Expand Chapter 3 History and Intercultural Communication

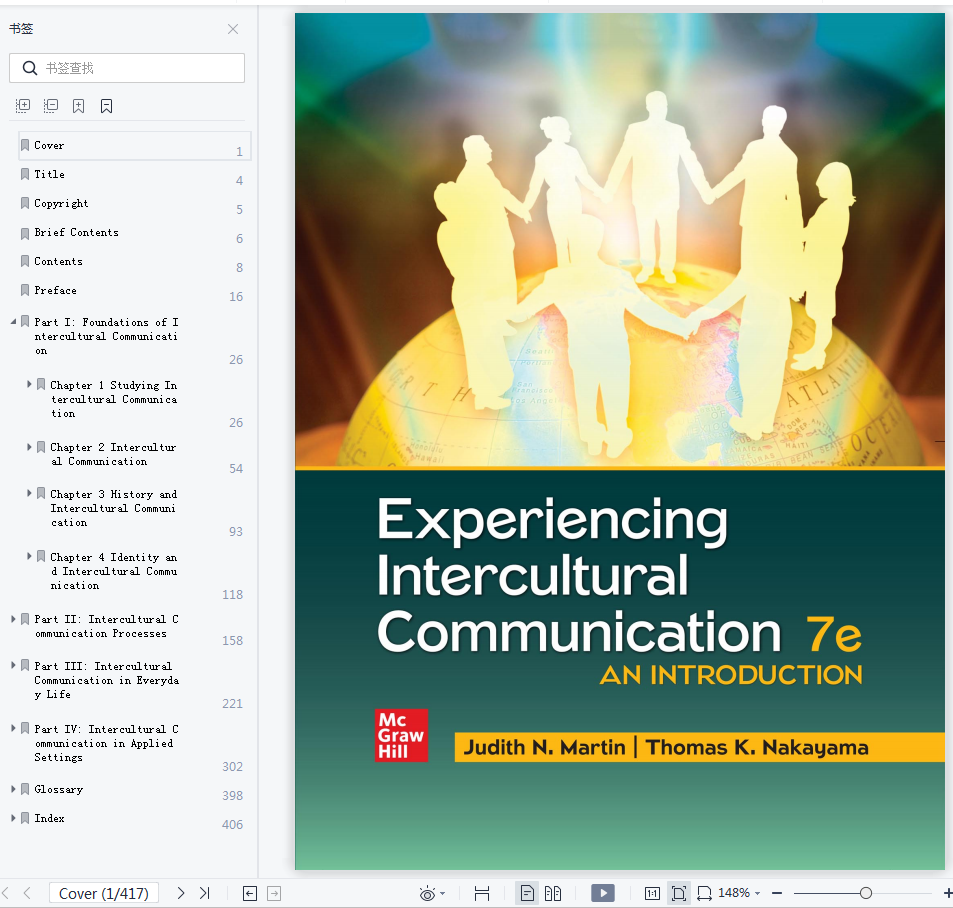point(29,494)
